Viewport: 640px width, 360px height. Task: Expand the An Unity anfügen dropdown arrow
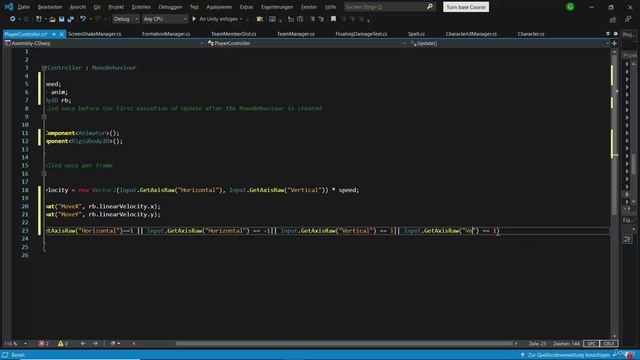click(x=241, y=19)
